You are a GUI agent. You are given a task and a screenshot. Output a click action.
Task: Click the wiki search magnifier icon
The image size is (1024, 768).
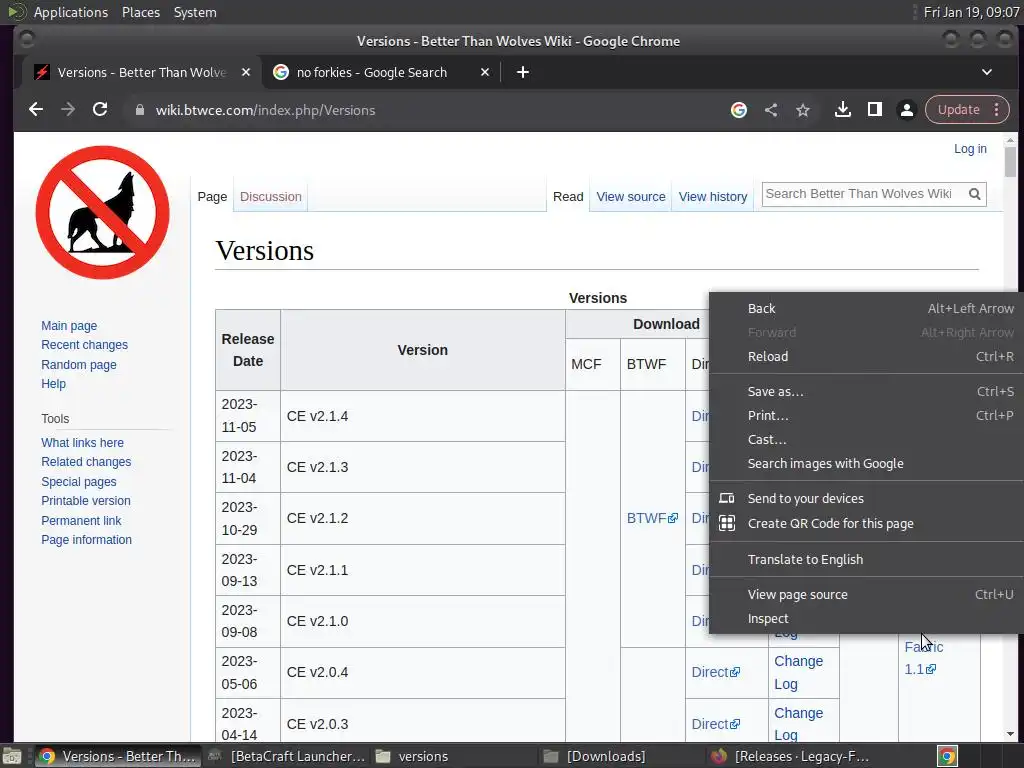point(974,194)
